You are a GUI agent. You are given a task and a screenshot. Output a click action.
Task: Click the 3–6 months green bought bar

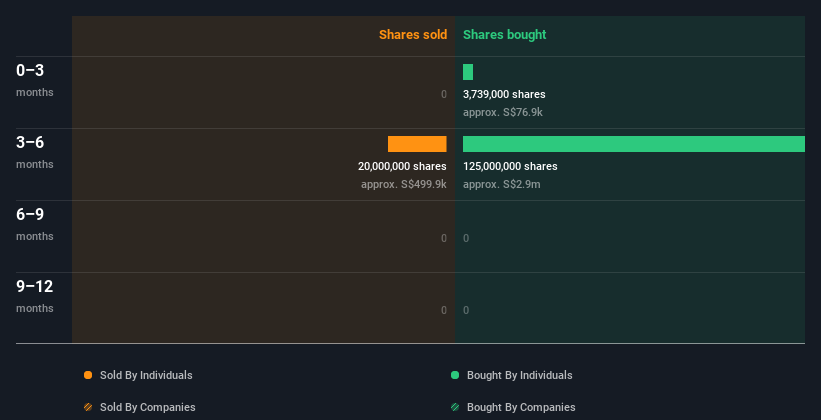click(x=634, y=144)
